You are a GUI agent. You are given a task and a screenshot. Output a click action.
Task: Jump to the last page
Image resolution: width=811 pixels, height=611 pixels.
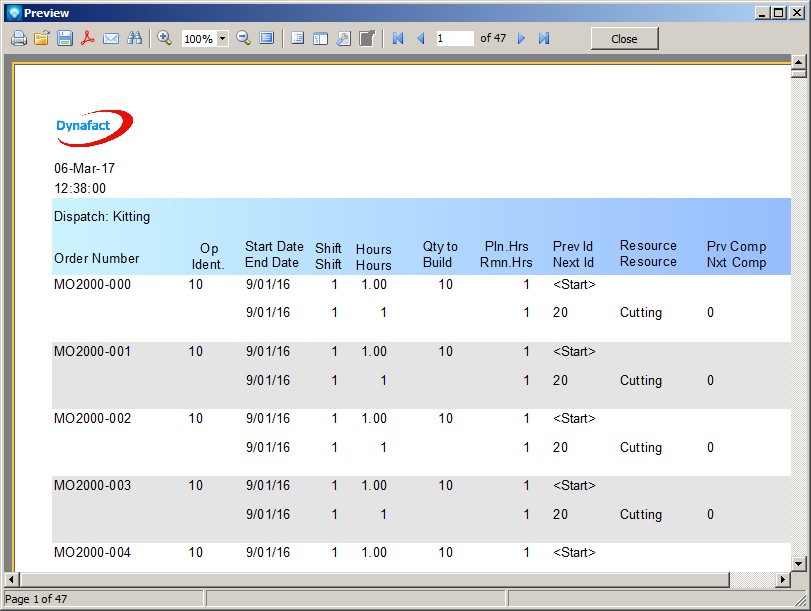tap(544, 38)
